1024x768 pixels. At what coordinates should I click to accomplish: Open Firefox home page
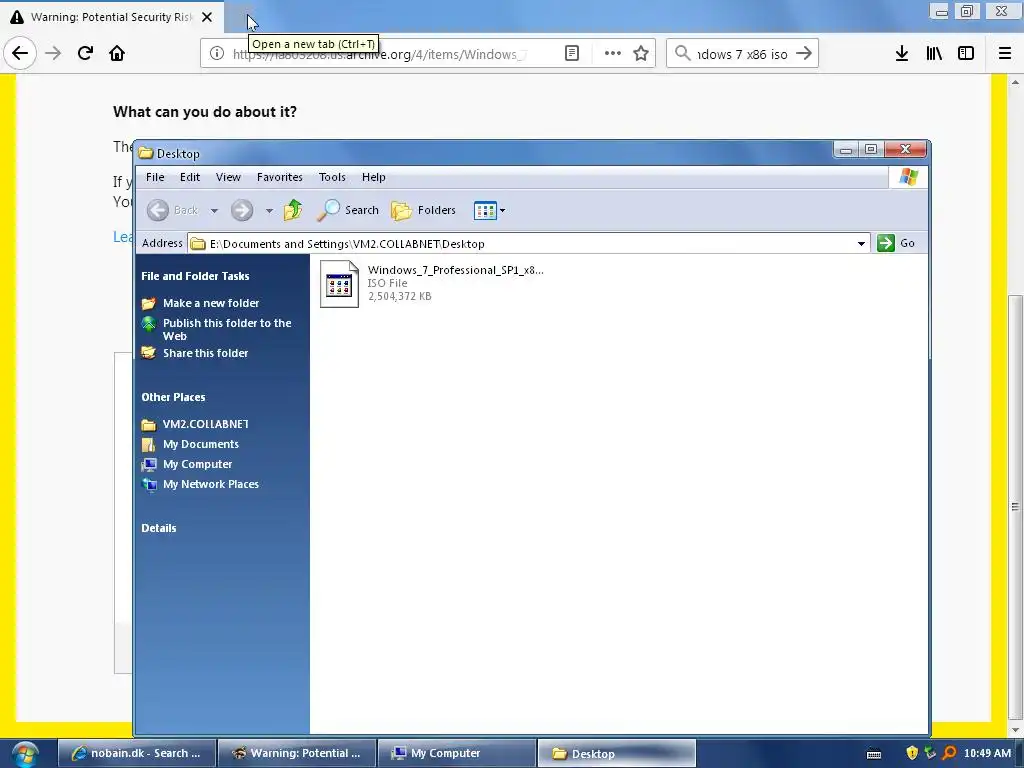click(x=117, y=54)
